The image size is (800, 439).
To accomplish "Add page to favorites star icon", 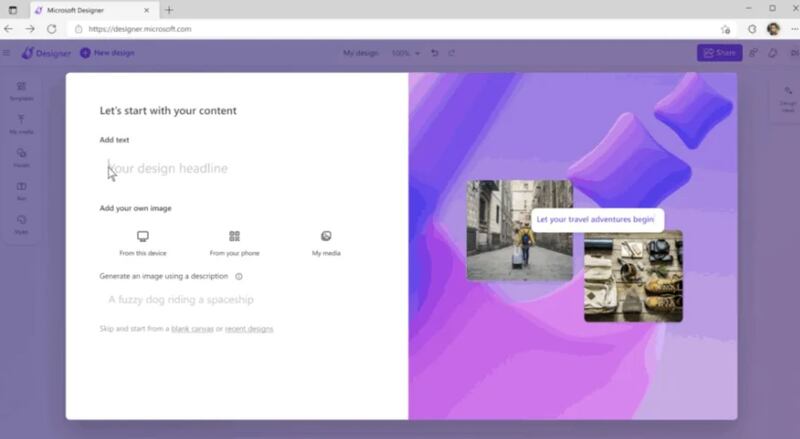I will pos(726,30).
